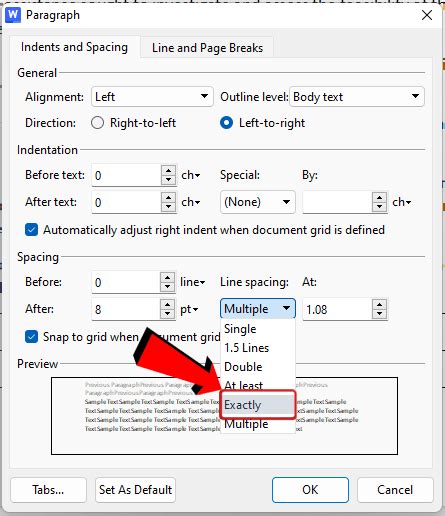Image resolution: width=445 pixels, height=516 pixels.
Task: Cancel the Paragraph dialog
Action: pos(395,490)
